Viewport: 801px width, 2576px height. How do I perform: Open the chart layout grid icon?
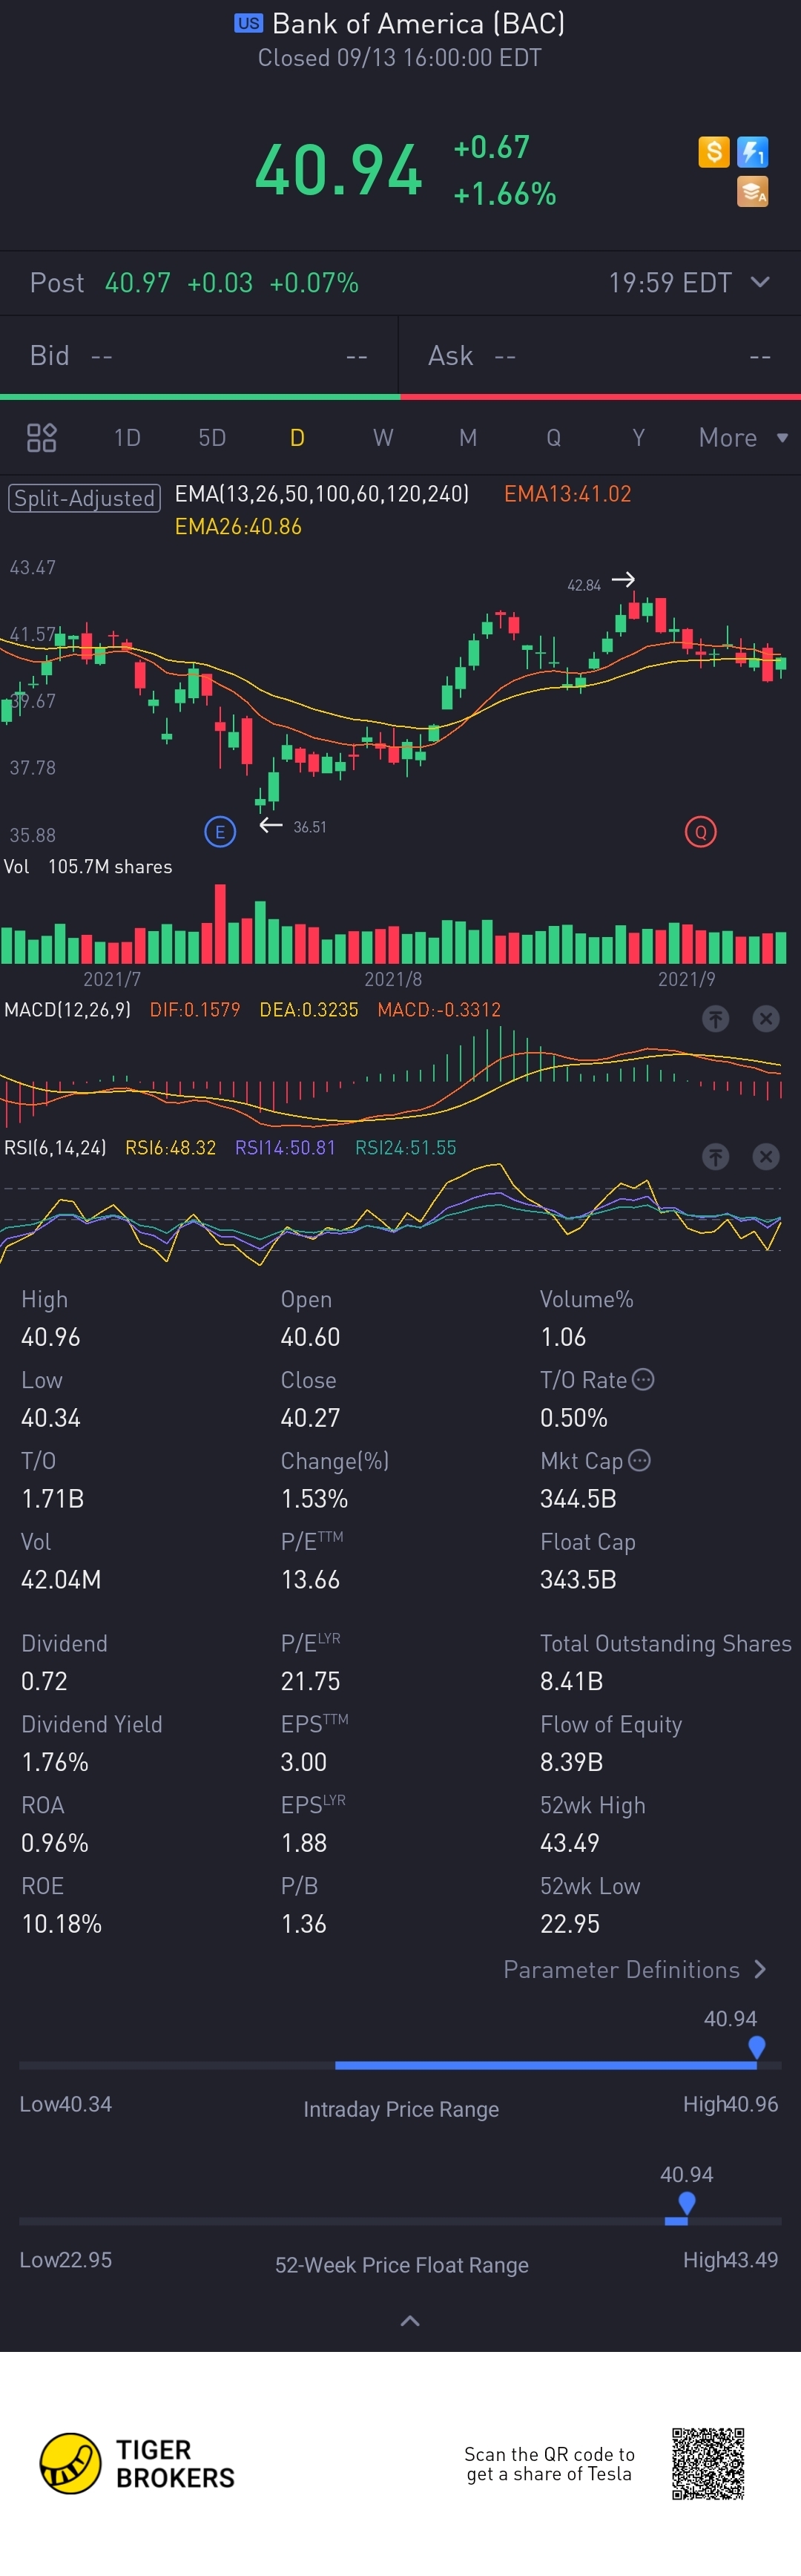tap(41, 437)
